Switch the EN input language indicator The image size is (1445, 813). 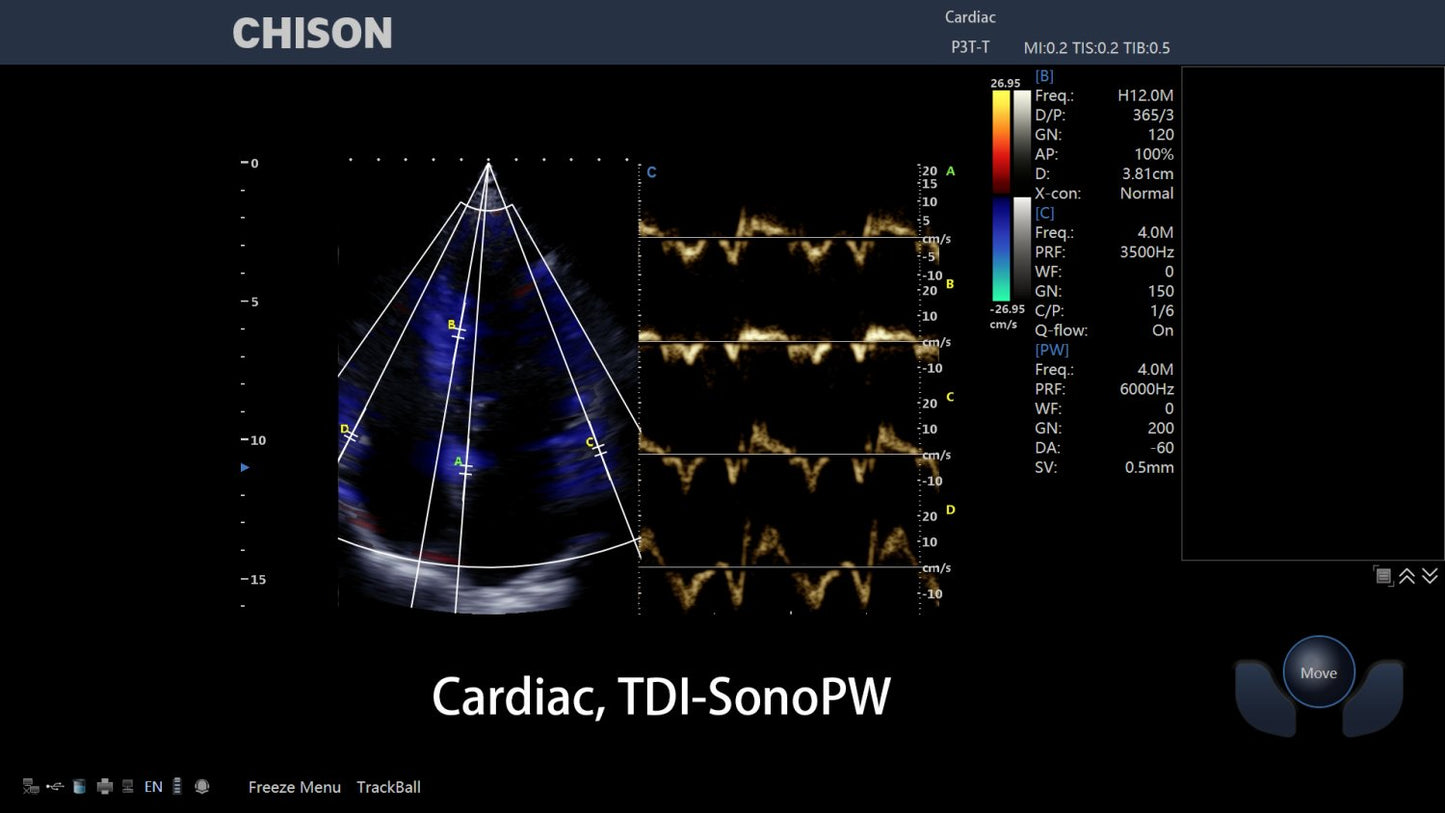(x=153, y=787)
